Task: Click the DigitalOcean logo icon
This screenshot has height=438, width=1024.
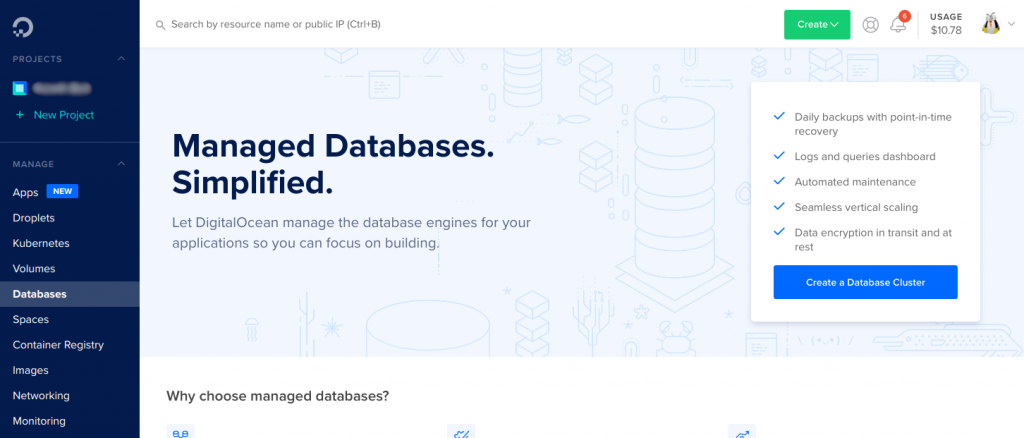Action: point(23,26)
